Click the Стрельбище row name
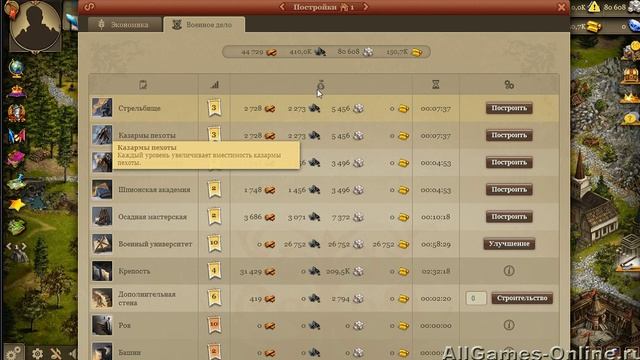This screenshot has height=360, width=640. (139, 108)
